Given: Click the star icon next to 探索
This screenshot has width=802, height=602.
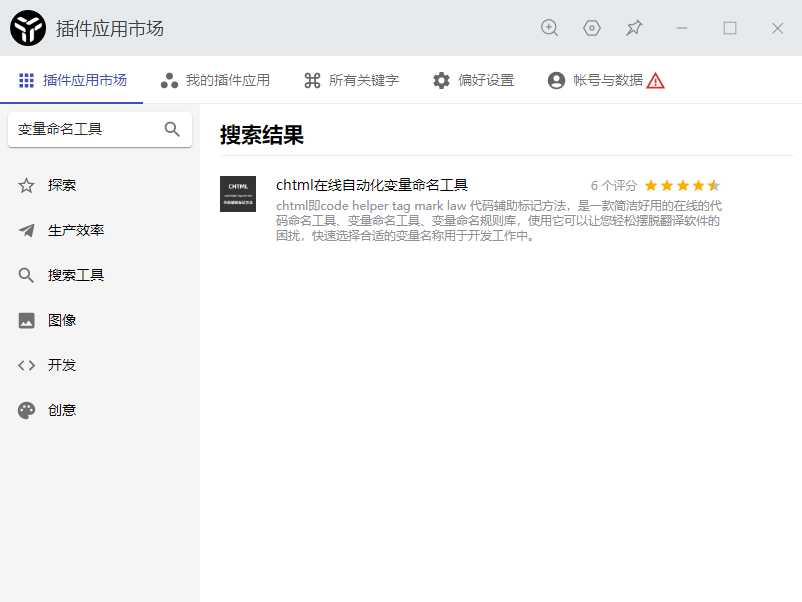Looking at the screenshot, I should click(26, 185).
